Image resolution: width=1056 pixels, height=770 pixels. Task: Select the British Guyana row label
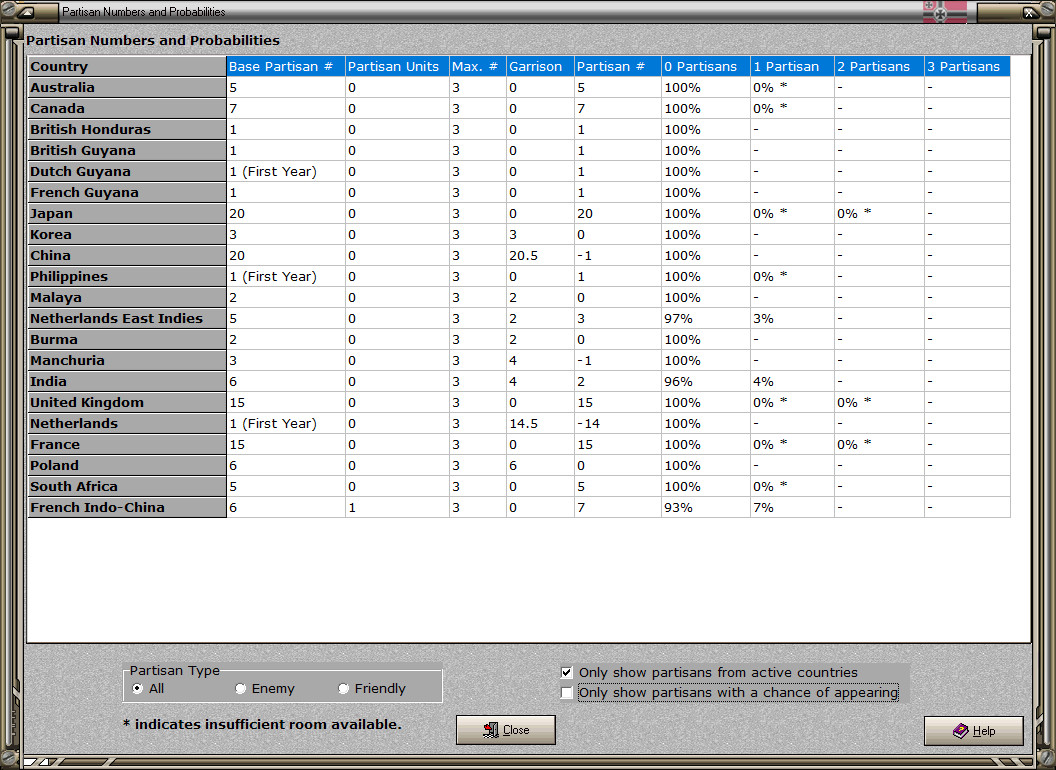(x=127, y=150)
